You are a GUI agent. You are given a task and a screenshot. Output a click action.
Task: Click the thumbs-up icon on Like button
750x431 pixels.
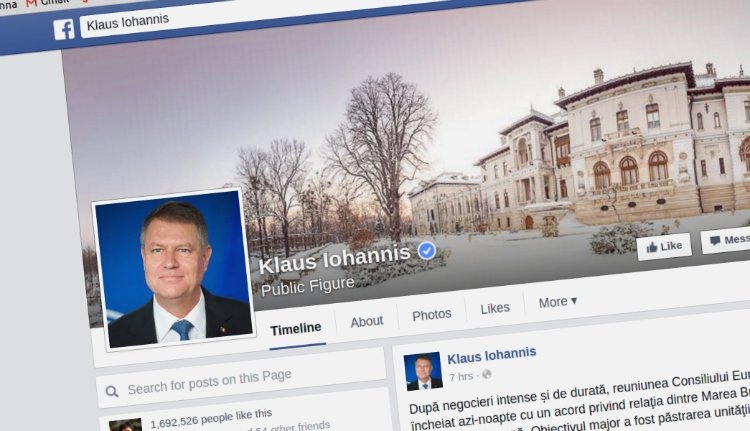[x=651, y=247]
